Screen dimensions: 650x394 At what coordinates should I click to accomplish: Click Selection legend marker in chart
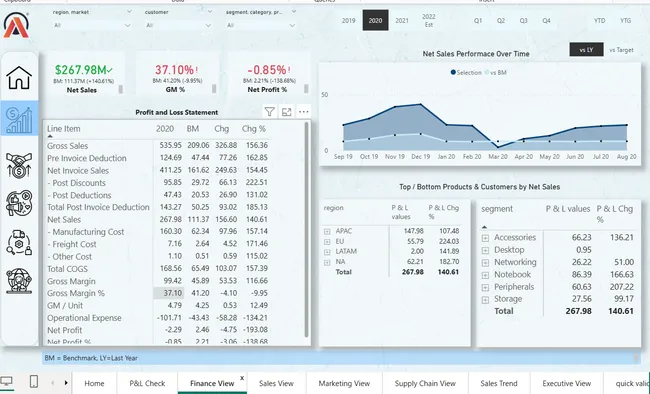coord(453,72)
